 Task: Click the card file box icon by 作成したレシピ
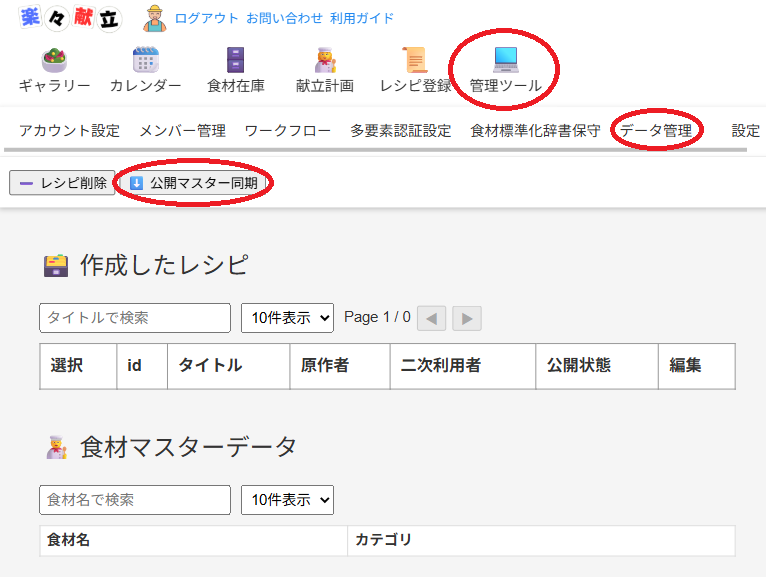[x=56, y=265]
